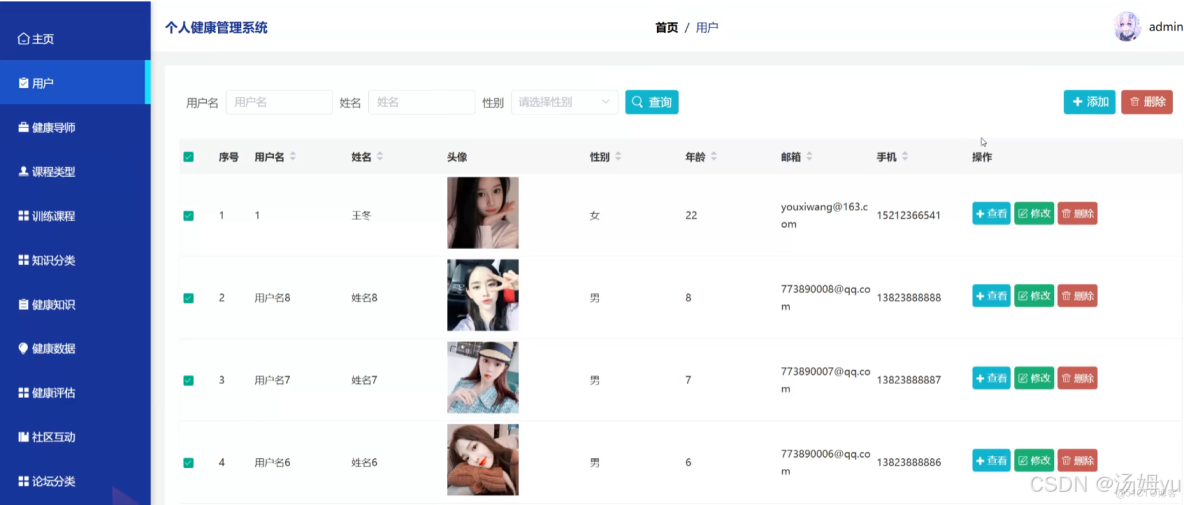Click phone number 15212366541
The height and width of the screenshot is (505, 1184).
pos(908,216)
